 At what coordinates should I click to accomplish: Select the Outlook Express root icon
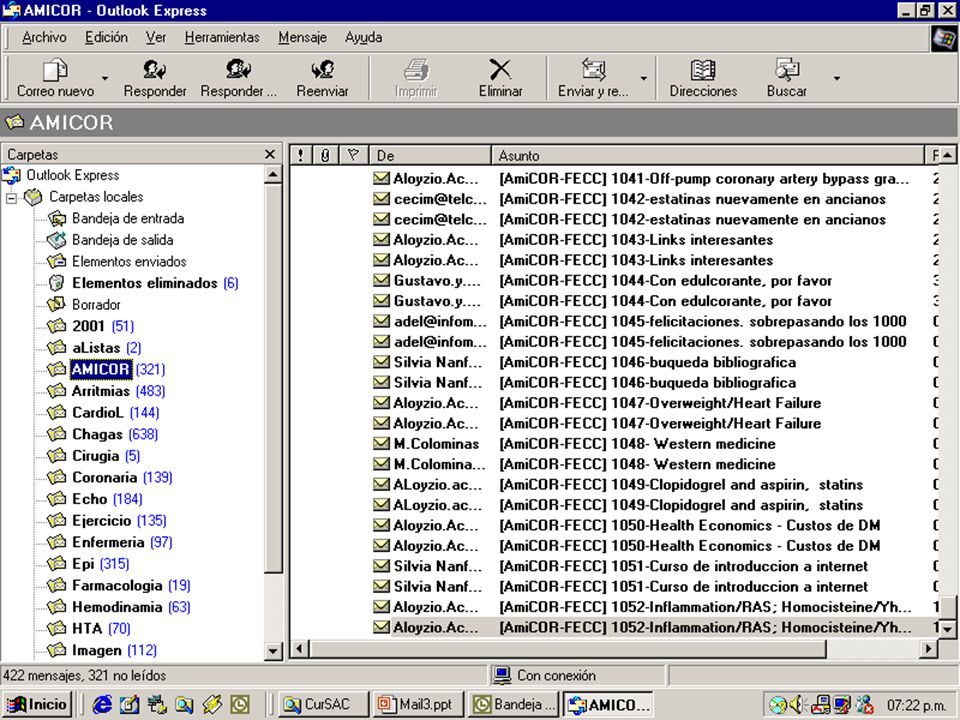(12, 175)
